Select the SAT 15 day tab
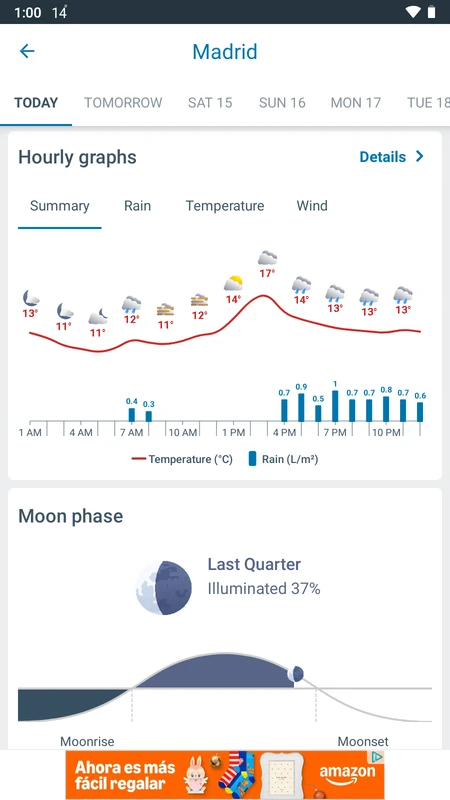 click(x=210, y=103)
